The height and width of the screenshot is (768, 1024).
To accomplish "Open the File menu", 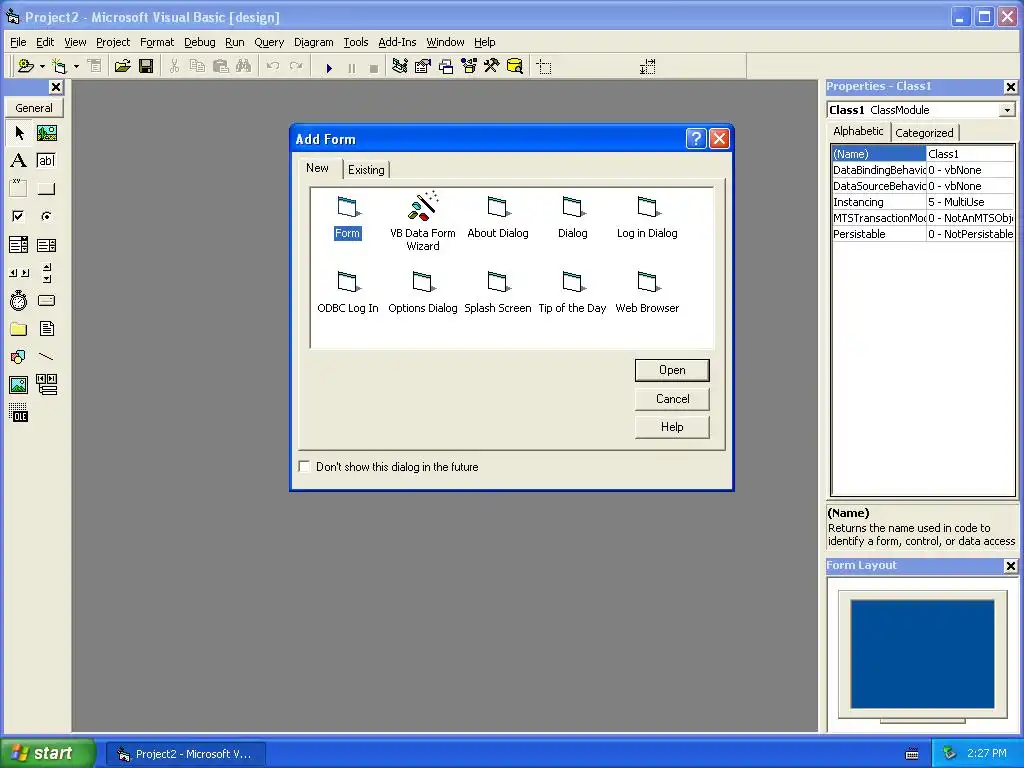I will (18, 42).
